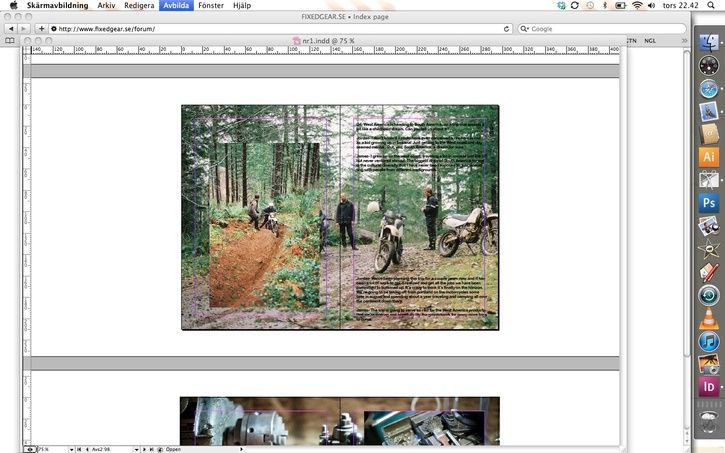Viewport: 725px width, 453px height.
Task: Open the Fönster menu
Action: [211, 5]
